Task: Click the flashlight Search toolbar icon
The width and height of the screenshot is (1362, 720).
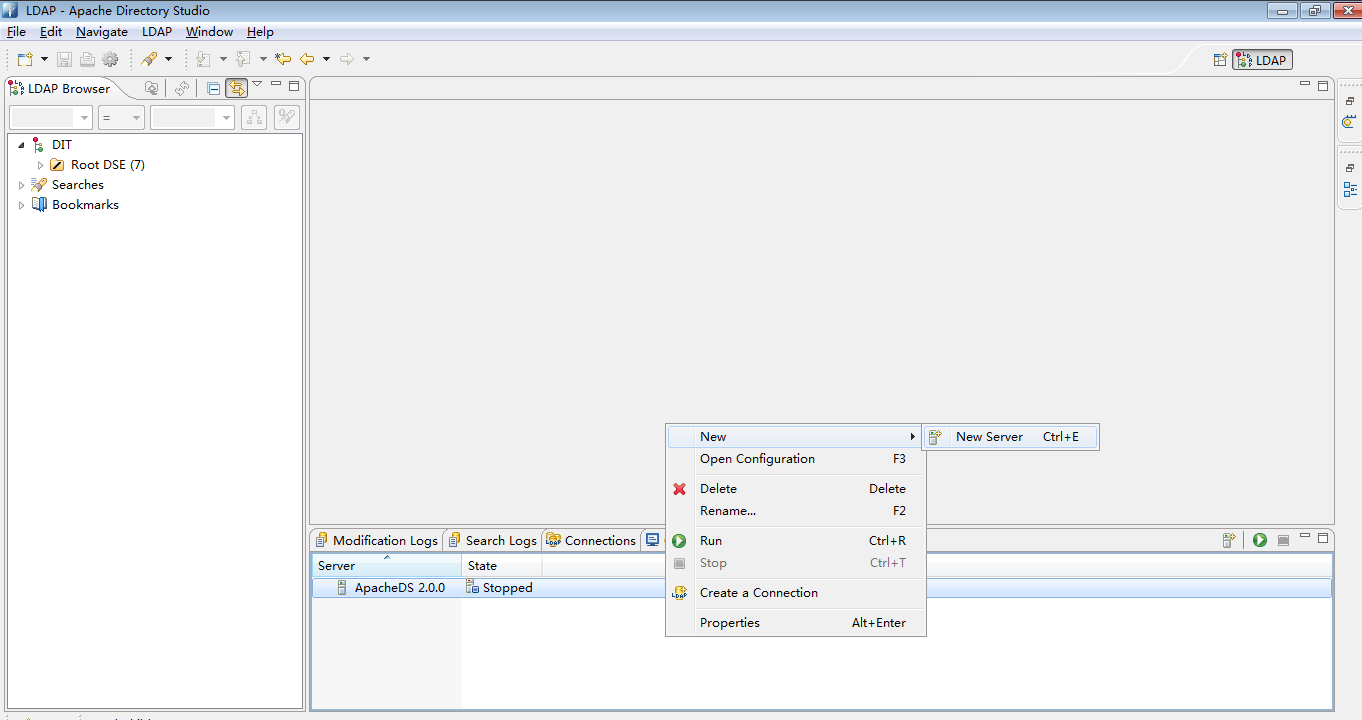Action: coord(149,59)
